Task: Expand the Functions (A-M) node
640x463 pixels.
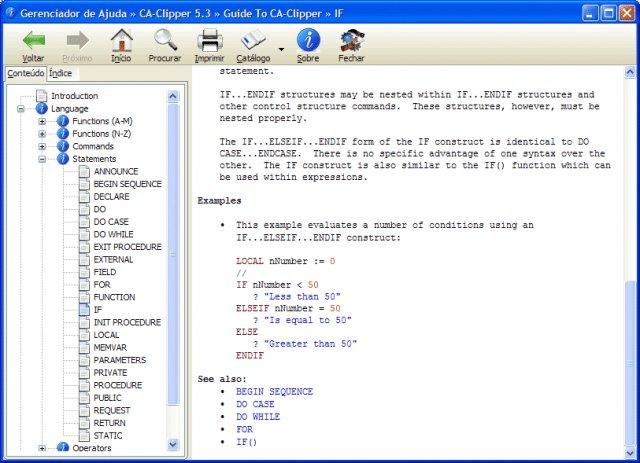Action: pos(42,121)
